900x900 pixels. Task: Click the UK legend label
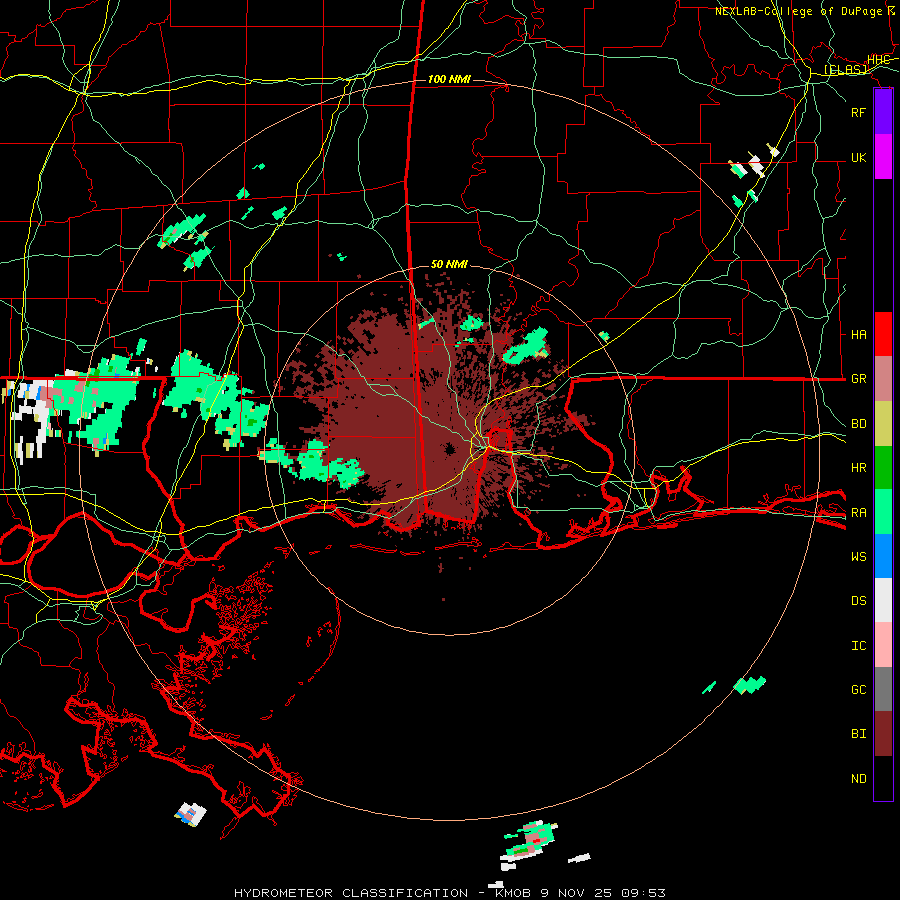point(859,157)
